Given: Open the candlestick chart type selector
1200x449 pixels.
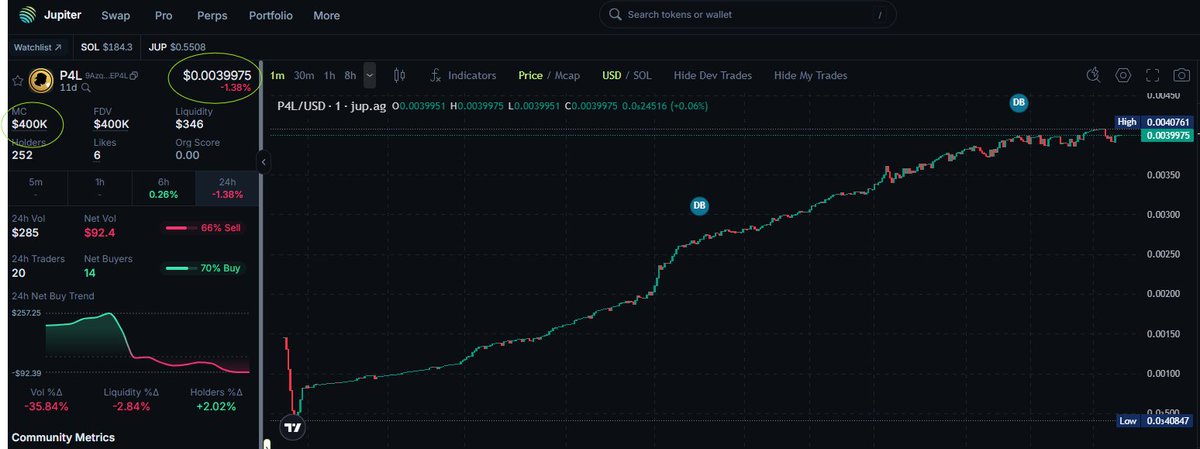Looking at the screenshot, I should pyautogui.click(x=400, y=75).
